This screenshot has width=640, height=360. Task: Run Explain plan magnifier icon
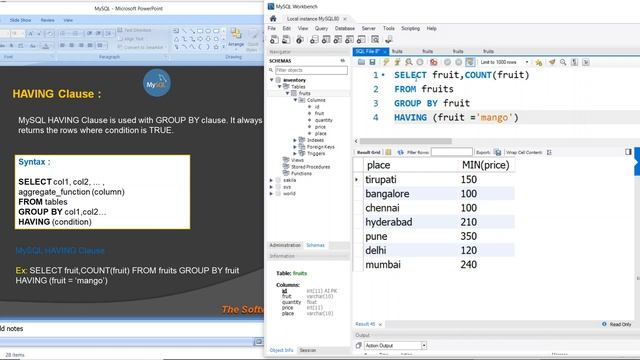(409, 62)
